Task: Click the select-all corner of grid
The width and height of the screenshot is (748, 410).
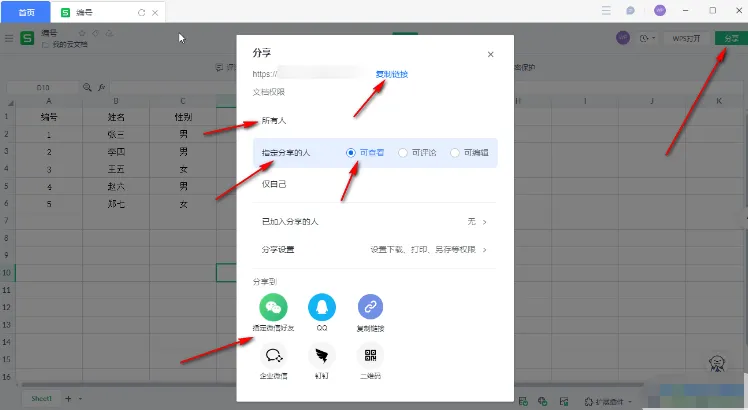Action: pos(9,102)
